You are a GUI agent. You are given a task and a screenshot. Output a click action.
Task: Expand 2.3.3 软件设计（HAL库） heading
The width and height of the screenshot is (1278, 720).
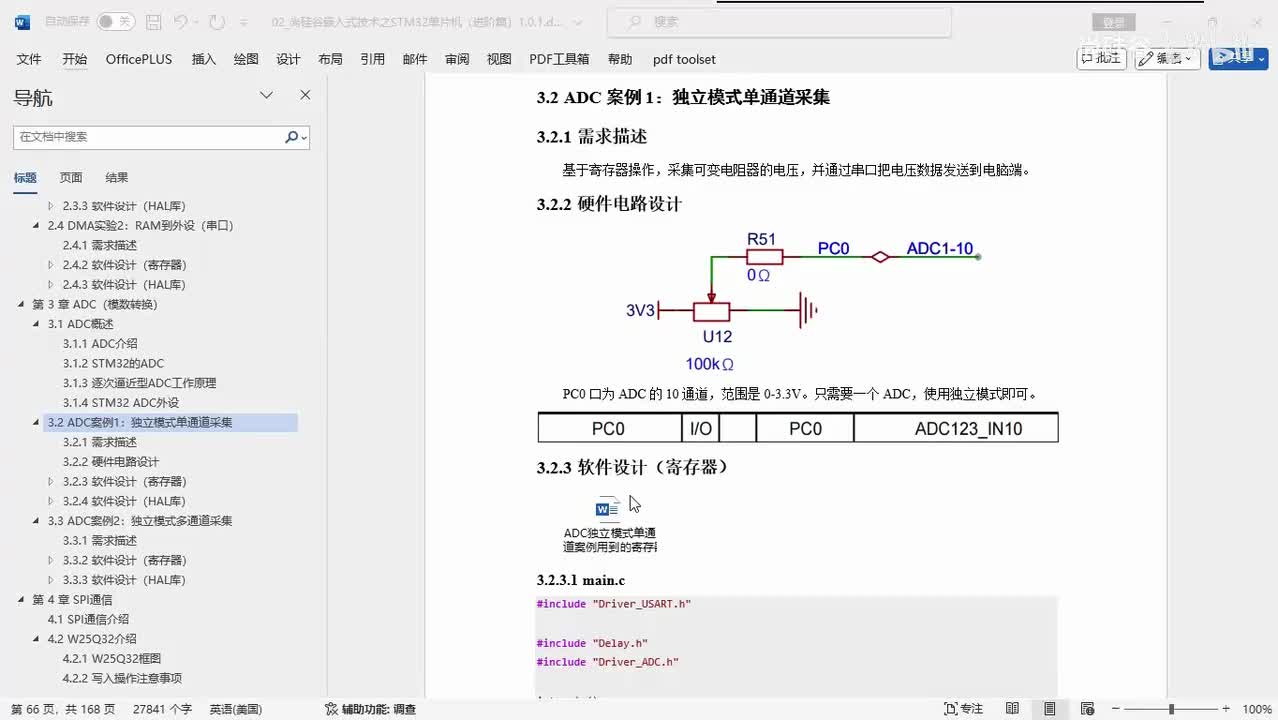(51, 206)
